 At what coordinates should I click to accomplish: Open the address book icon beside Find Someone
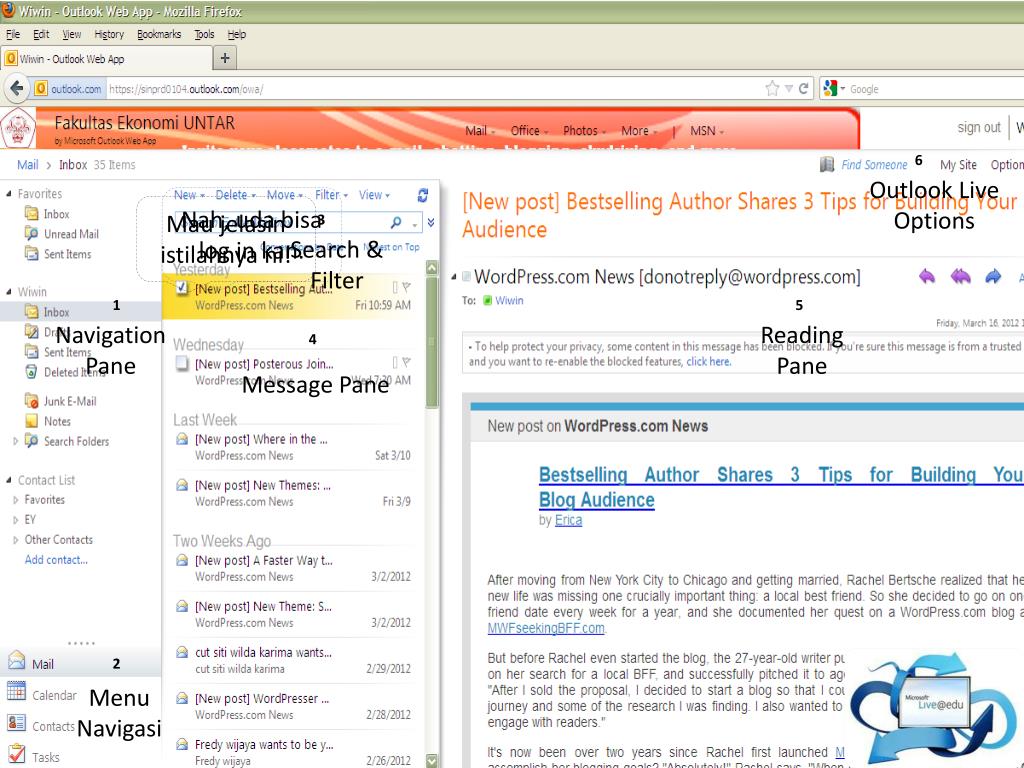827,164
